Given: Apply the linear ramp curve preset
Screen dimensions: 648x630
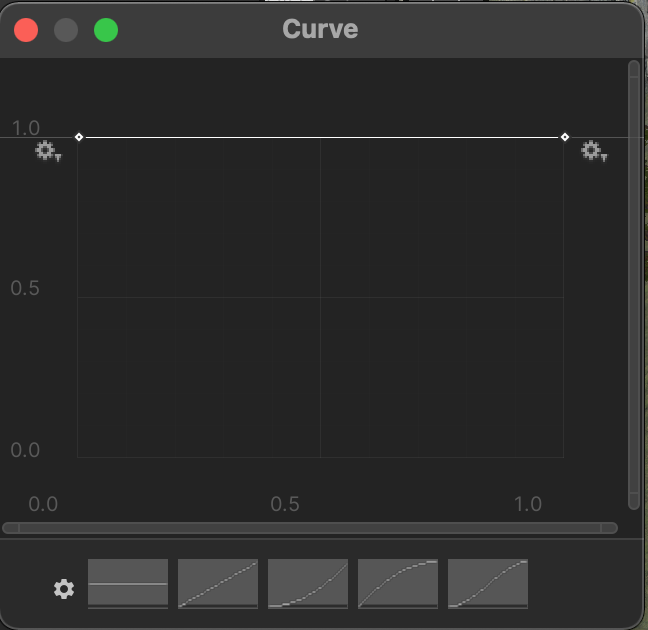Looking at the screenshot, I should point(218,583).
